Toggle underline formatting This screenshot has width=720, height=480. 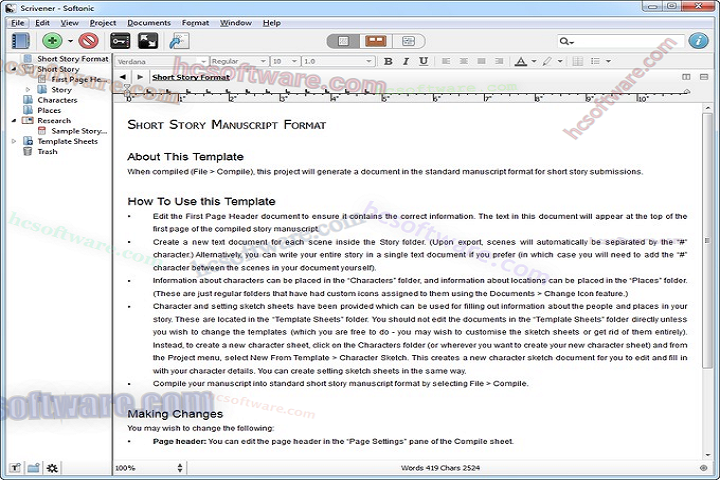[423, 61]
